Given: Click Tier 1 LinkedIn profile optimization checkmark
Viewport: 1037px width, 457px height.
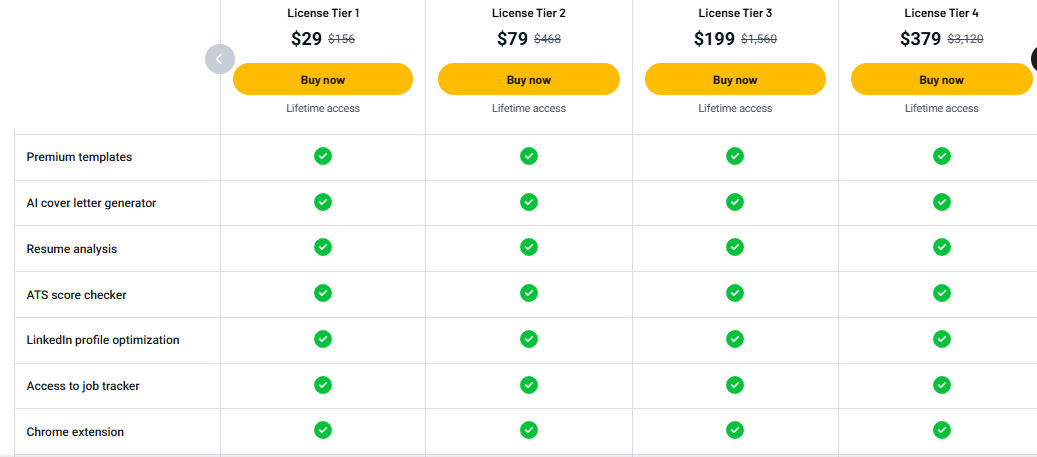Looking at the screenshot, I should click(323, 339).
